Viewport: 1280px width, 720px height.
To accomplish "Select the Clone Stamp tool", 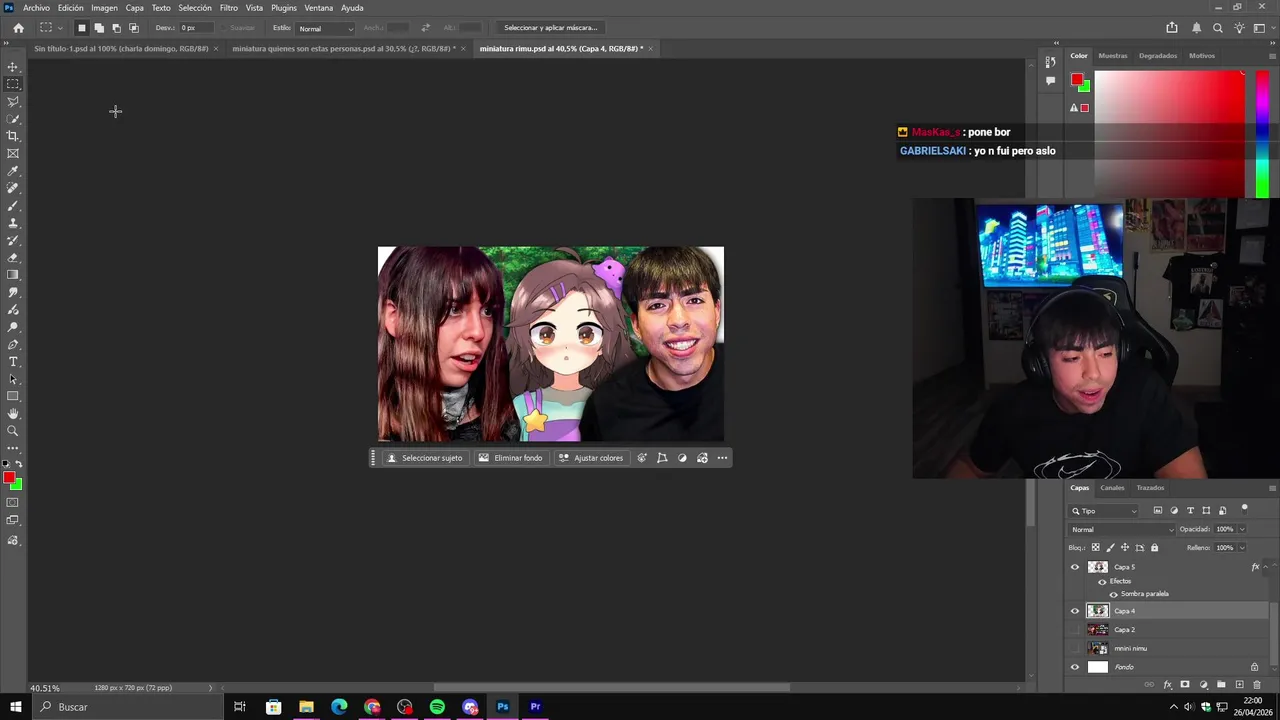I will tap(13, 223).
